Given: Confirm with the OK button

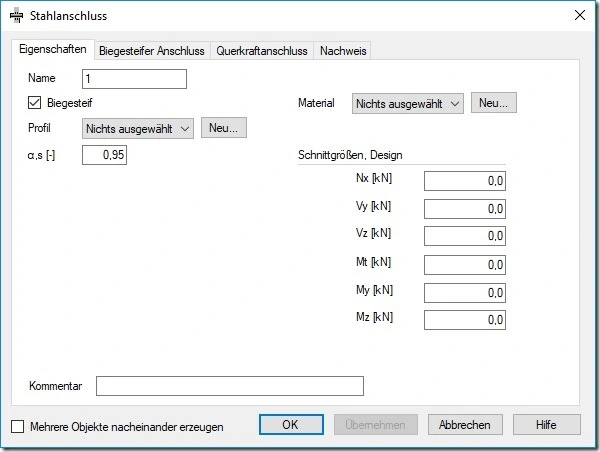Looking at the screenshot, I should point(291,424).
